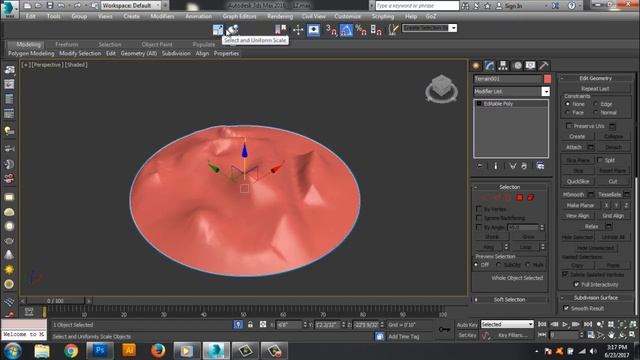Image resolution: width=640 pixels, height=360 pixels.
Task: Collapse the Subdivision Surface rollout
Action: [596, 298]
